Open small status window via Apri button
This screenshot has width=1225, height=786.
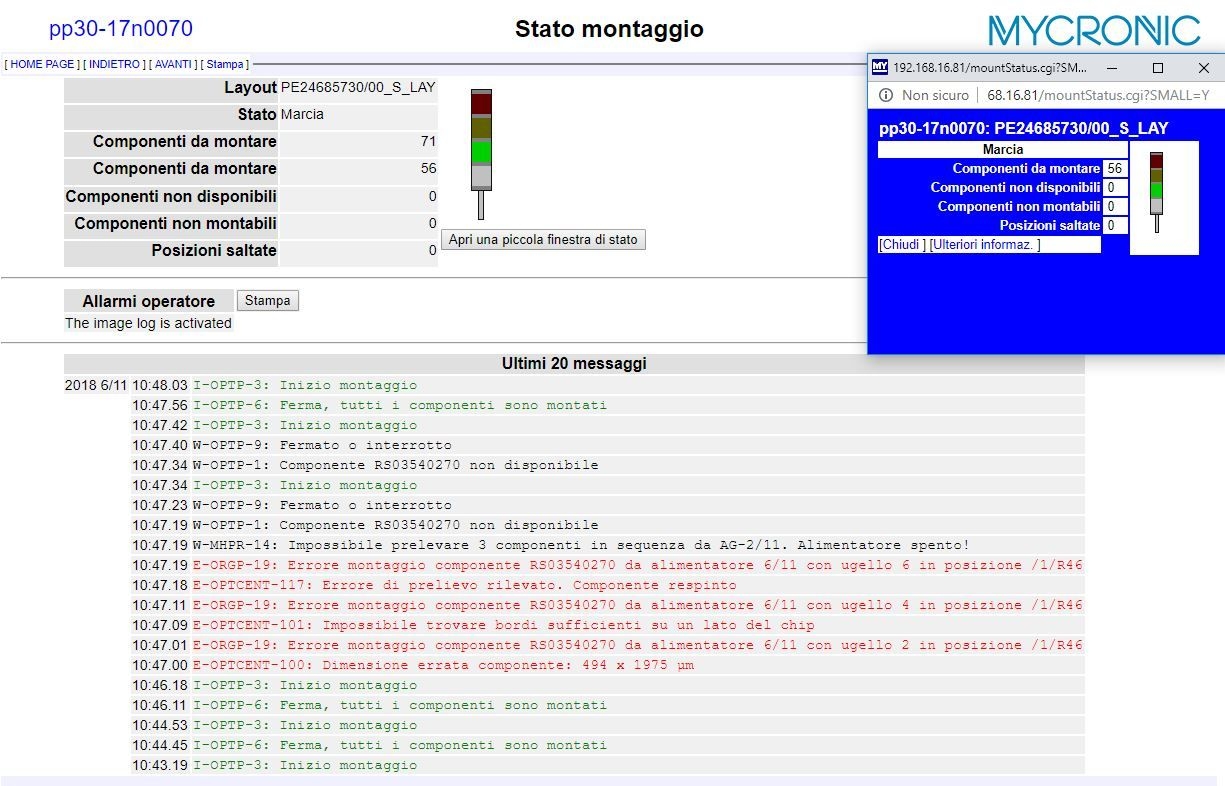coord(543,240)
